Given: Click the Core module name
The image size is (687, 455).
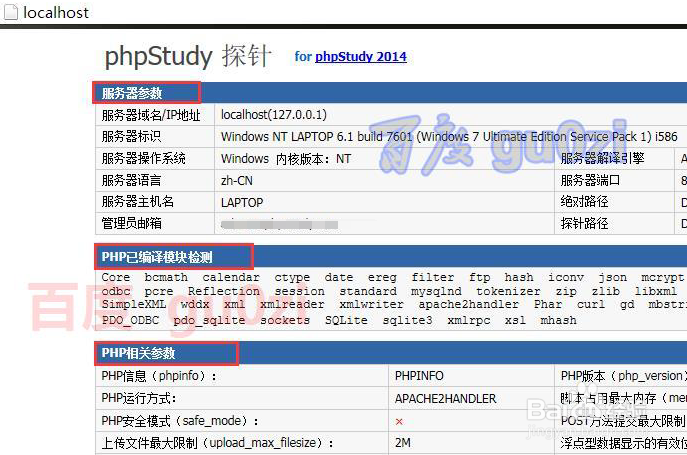Looking at the screenshot, I should point(116,277).
